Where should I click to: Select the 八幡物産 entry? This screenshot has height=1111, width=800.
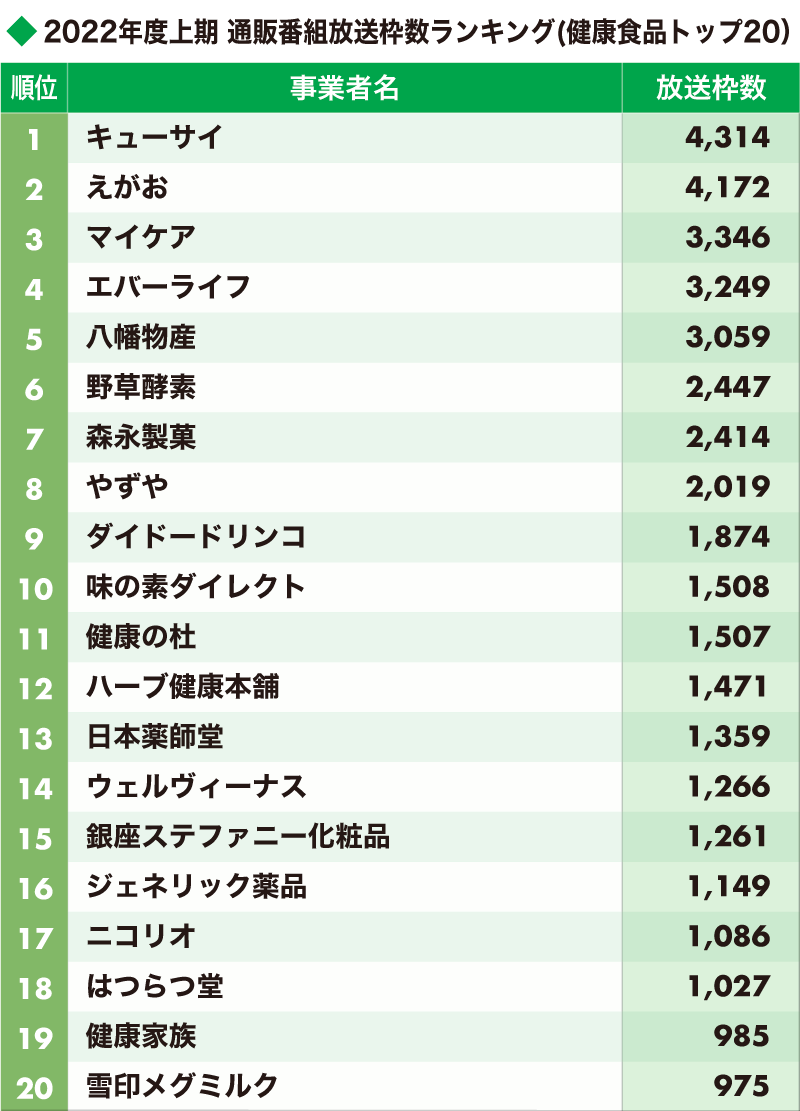click(x=141, y=337)
